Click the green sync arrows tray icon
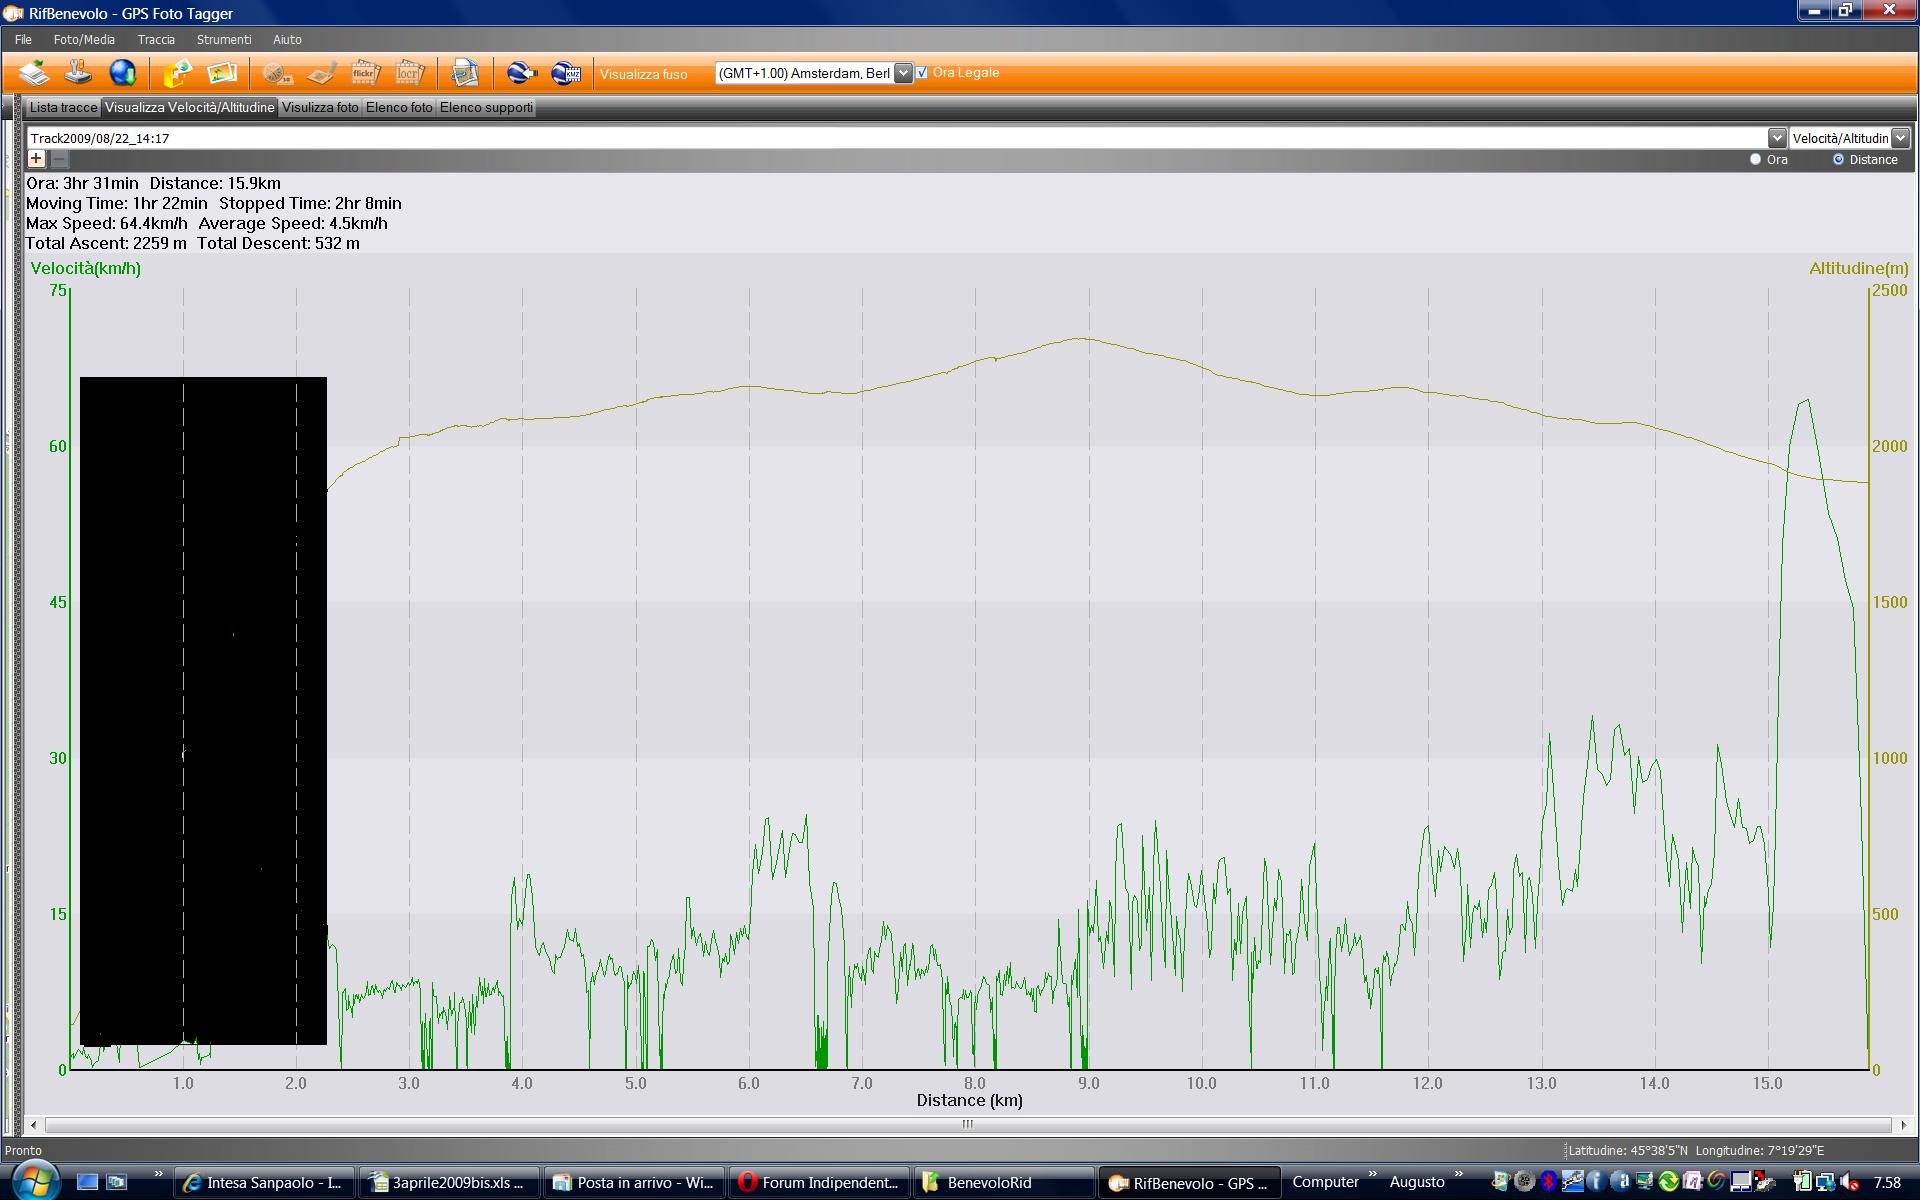 [x=1668, y=1181]
